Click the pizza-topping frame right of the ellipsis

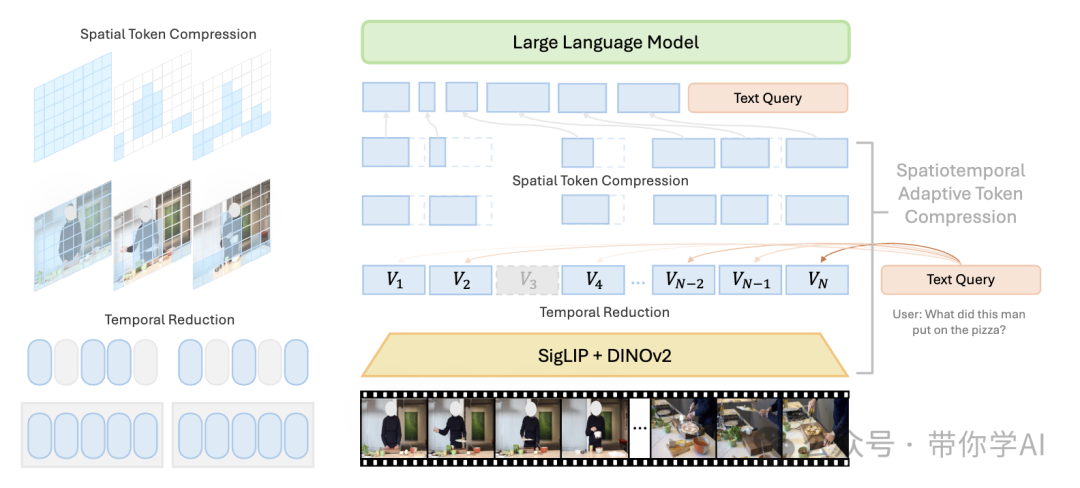coord(684,428)
